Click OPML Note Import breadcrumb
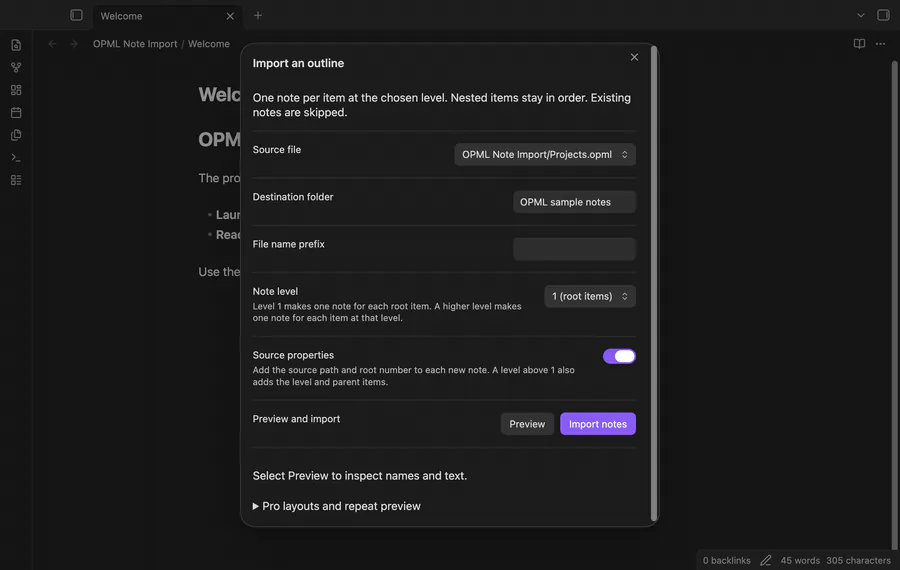The width and height of the screenshot is (900, 570). pyautogui.click(x=135, y=44)
